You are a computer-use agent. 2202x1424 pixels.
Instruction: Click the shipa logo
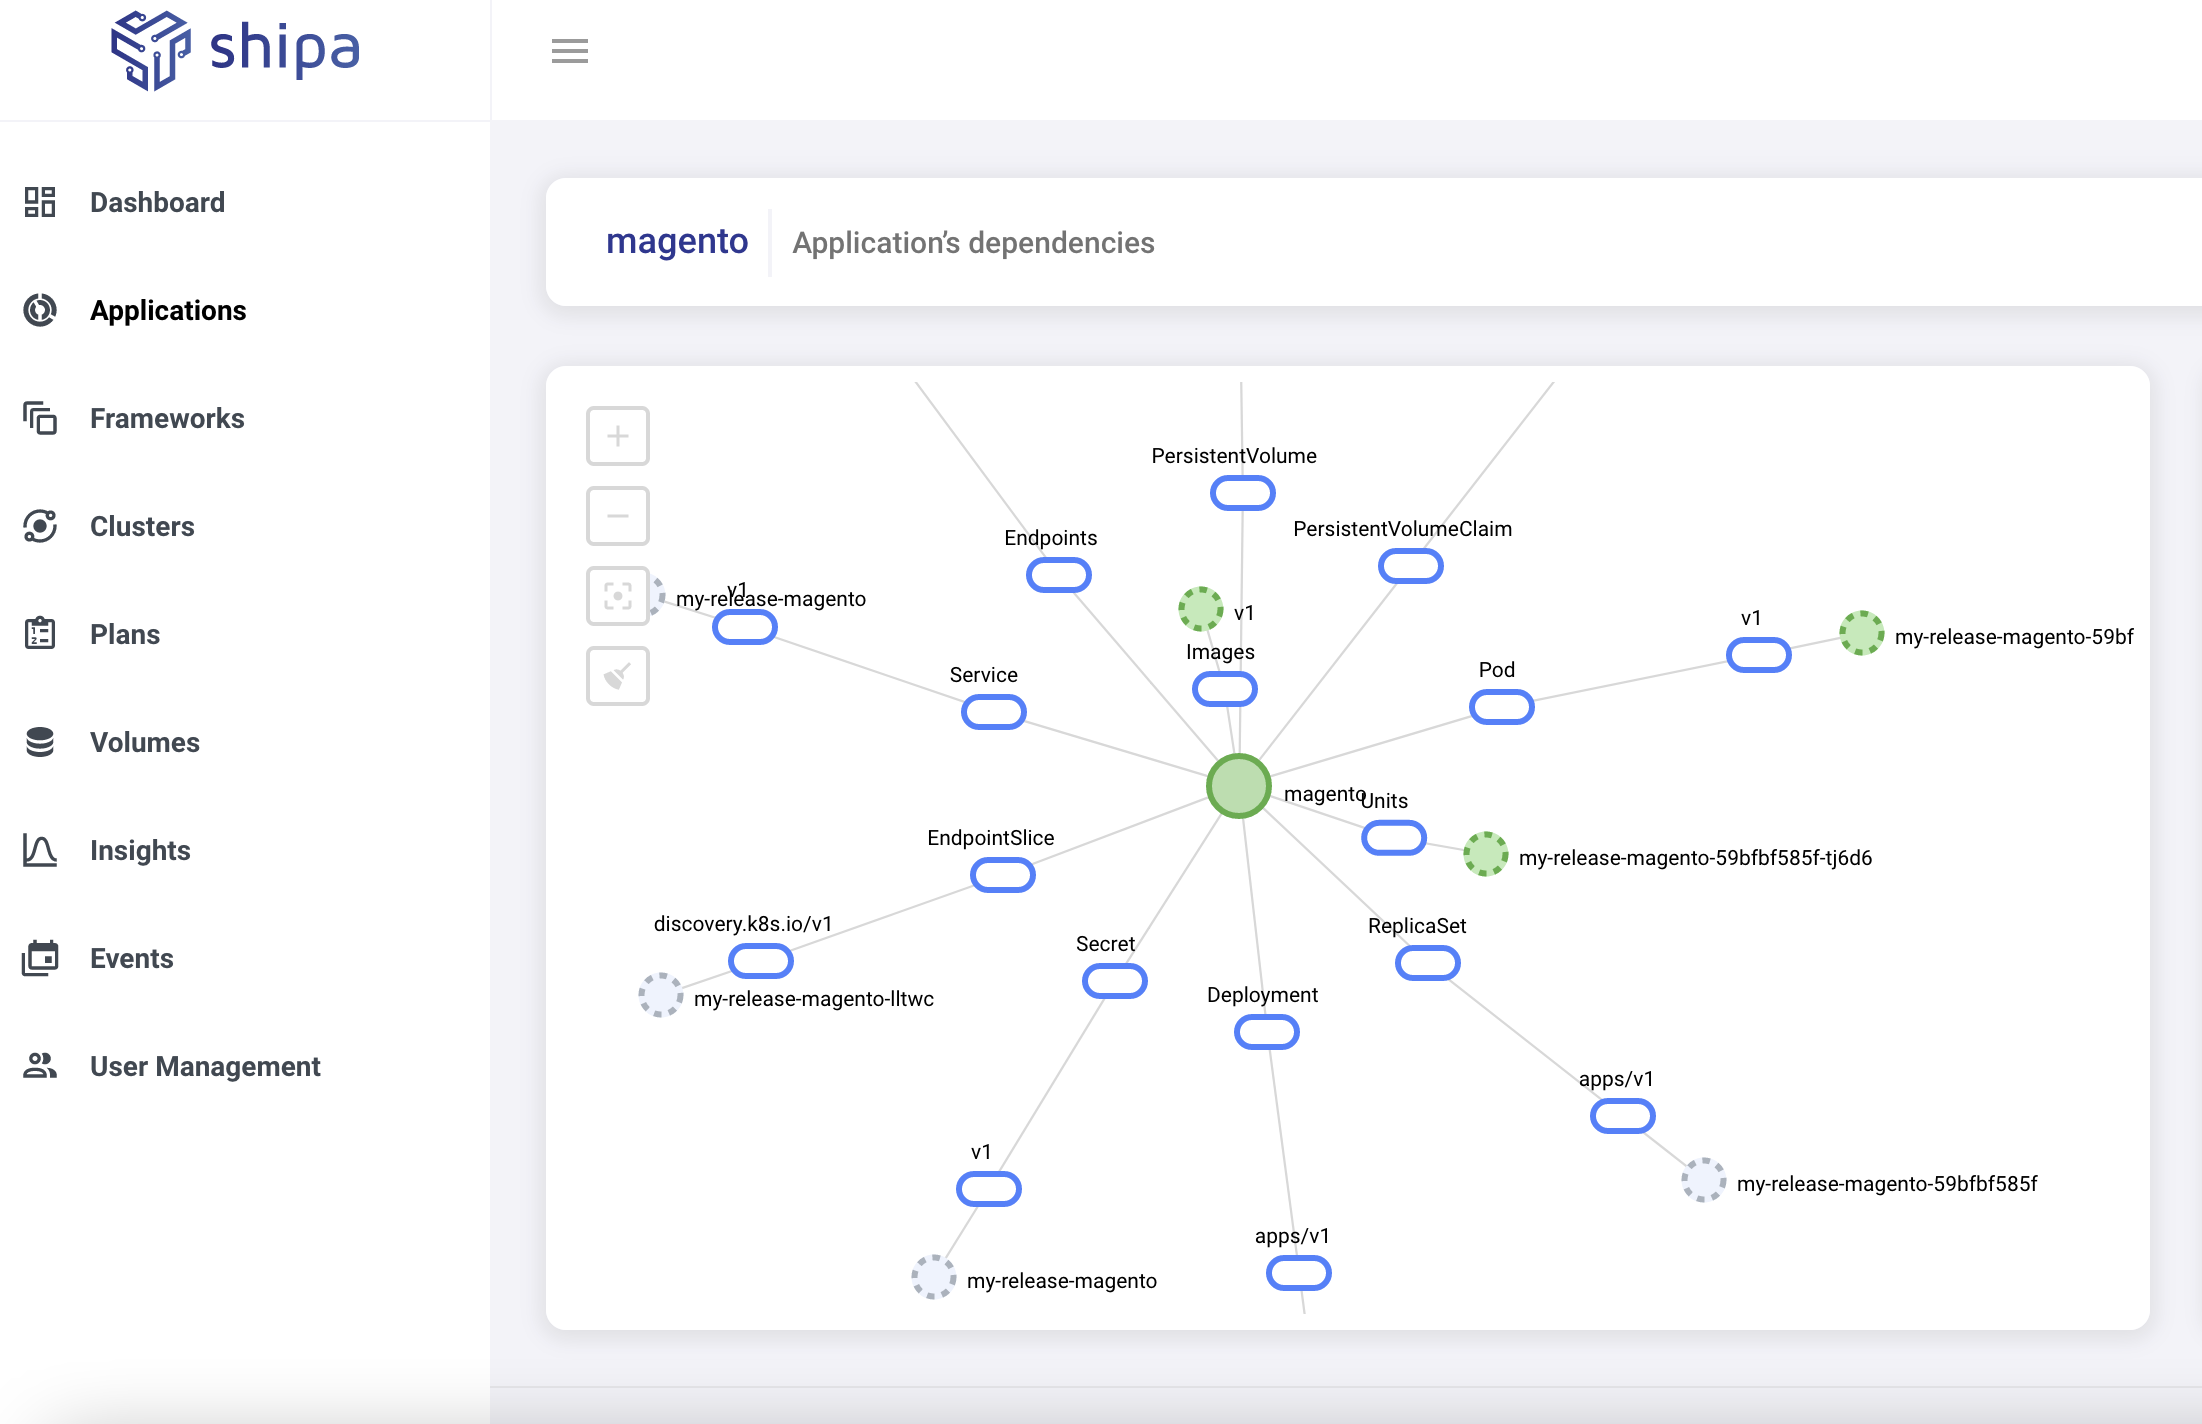click(x=235, y=50)
